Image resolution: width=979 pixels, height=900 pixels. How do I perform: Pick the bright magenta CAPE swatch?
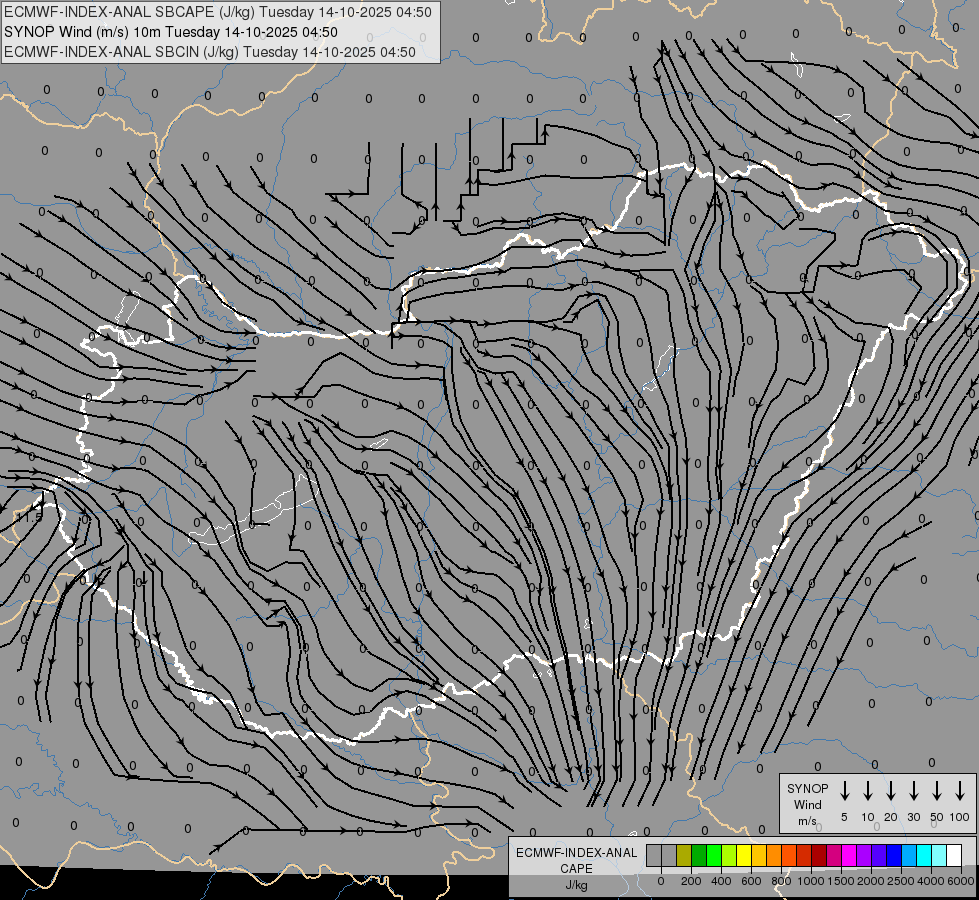pos(850,855)
